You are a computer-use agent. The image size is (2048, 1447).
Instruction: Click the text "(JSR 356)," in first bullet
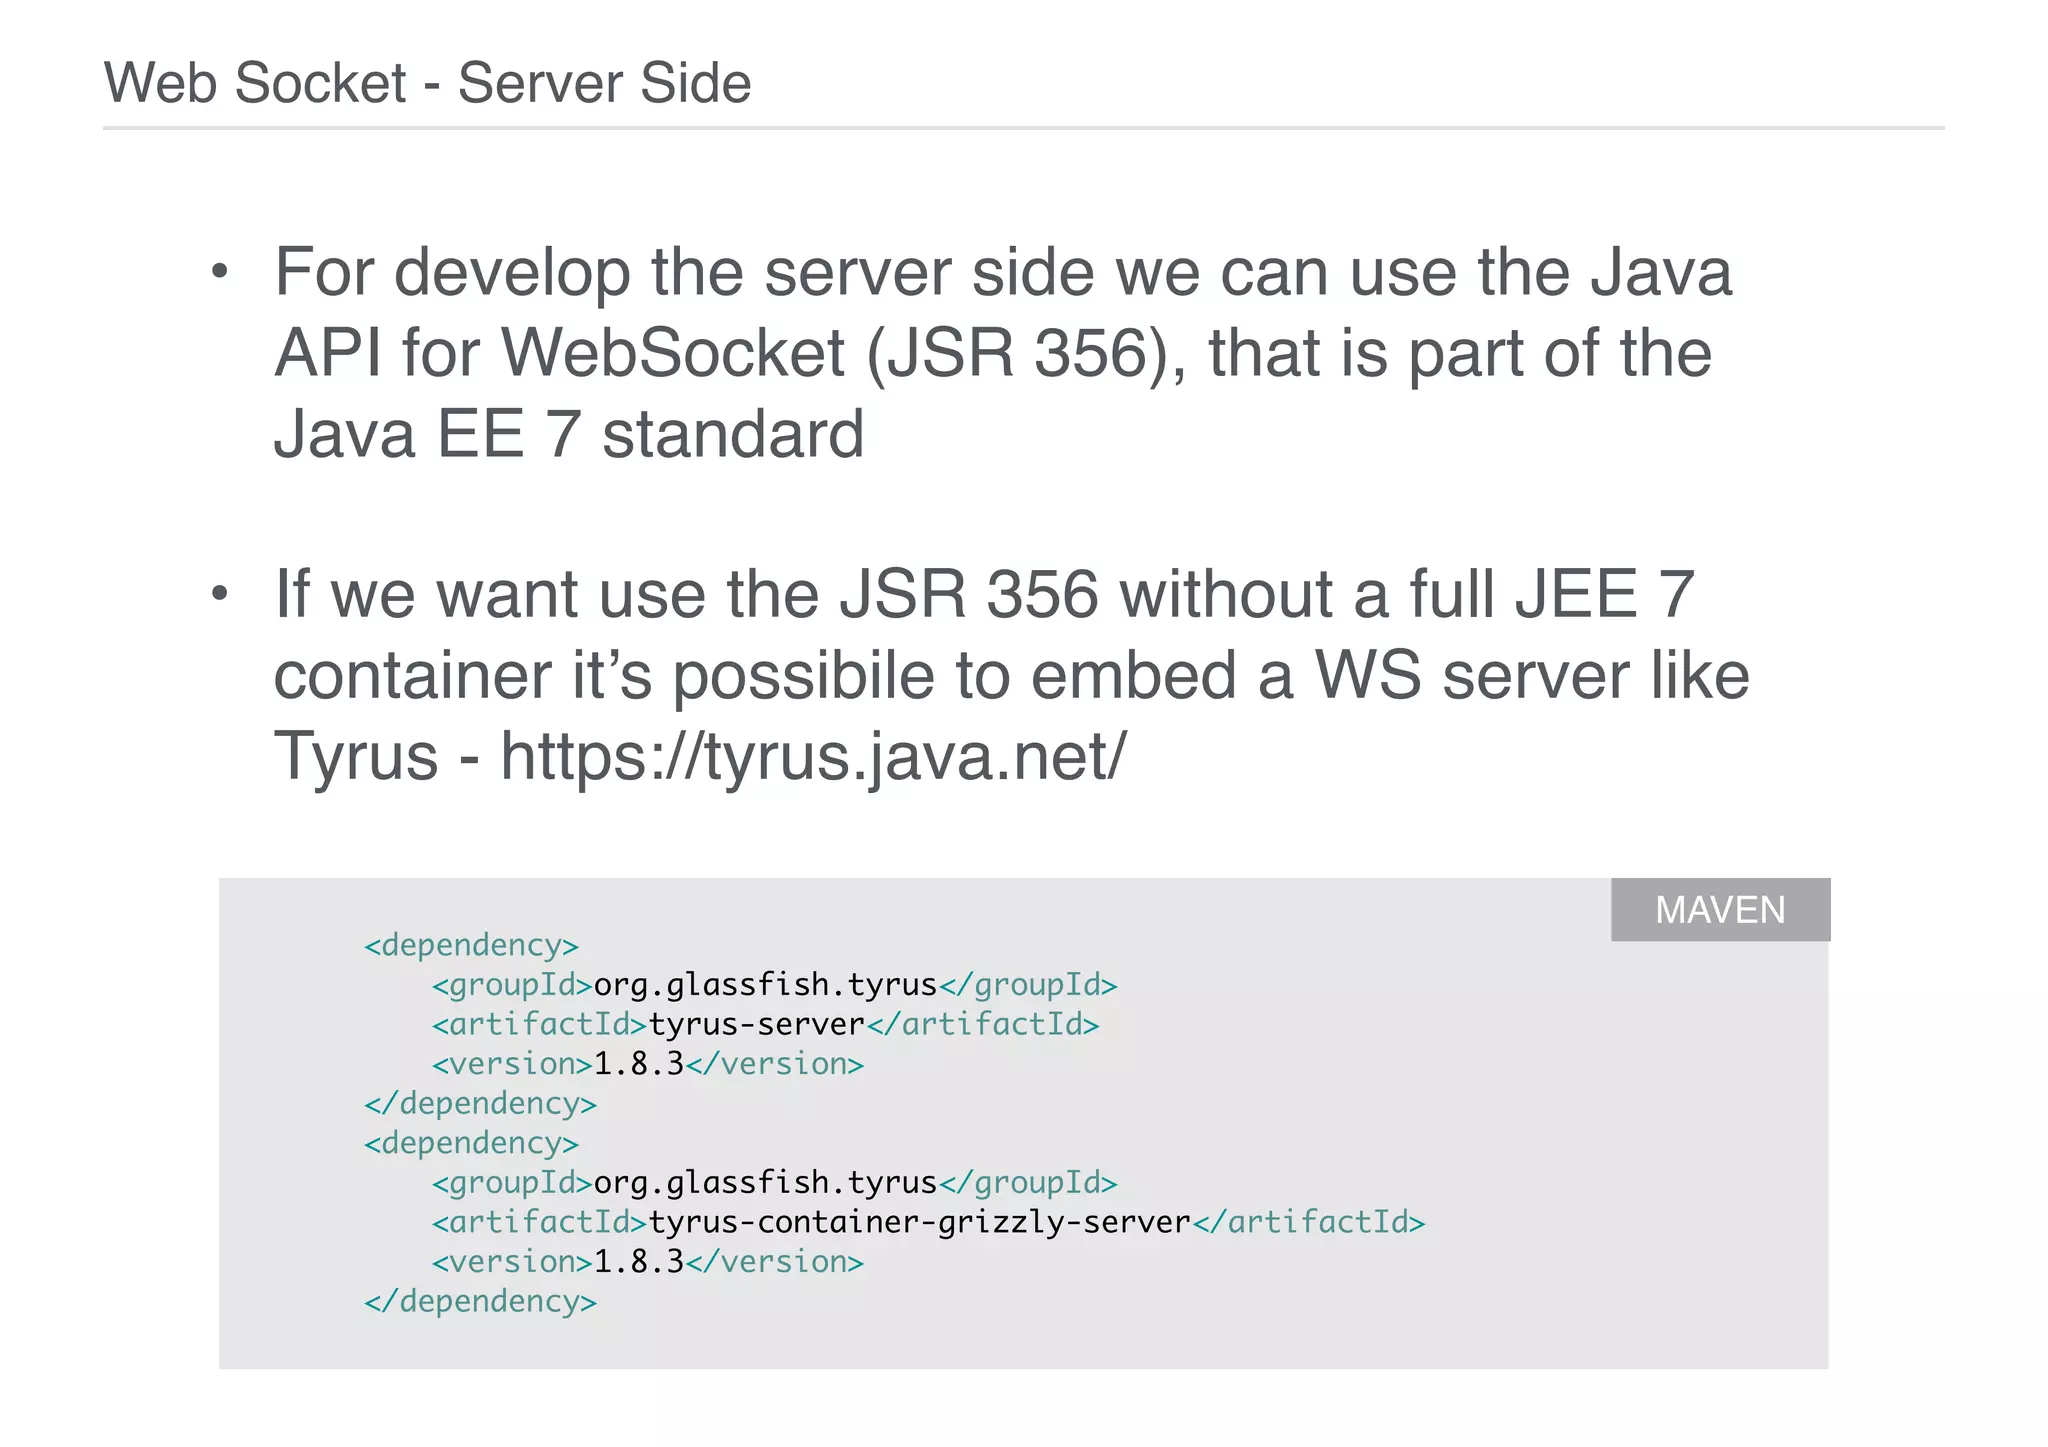click(1026, 354)
